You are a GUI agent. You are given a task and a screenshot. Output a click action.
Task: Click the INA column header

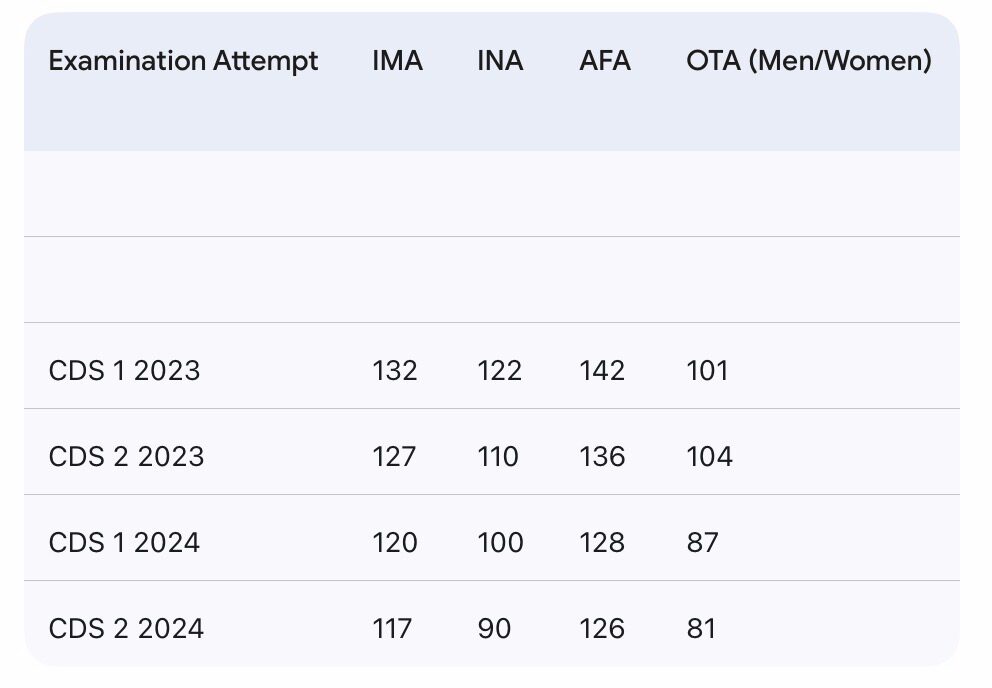coord(500,61)
